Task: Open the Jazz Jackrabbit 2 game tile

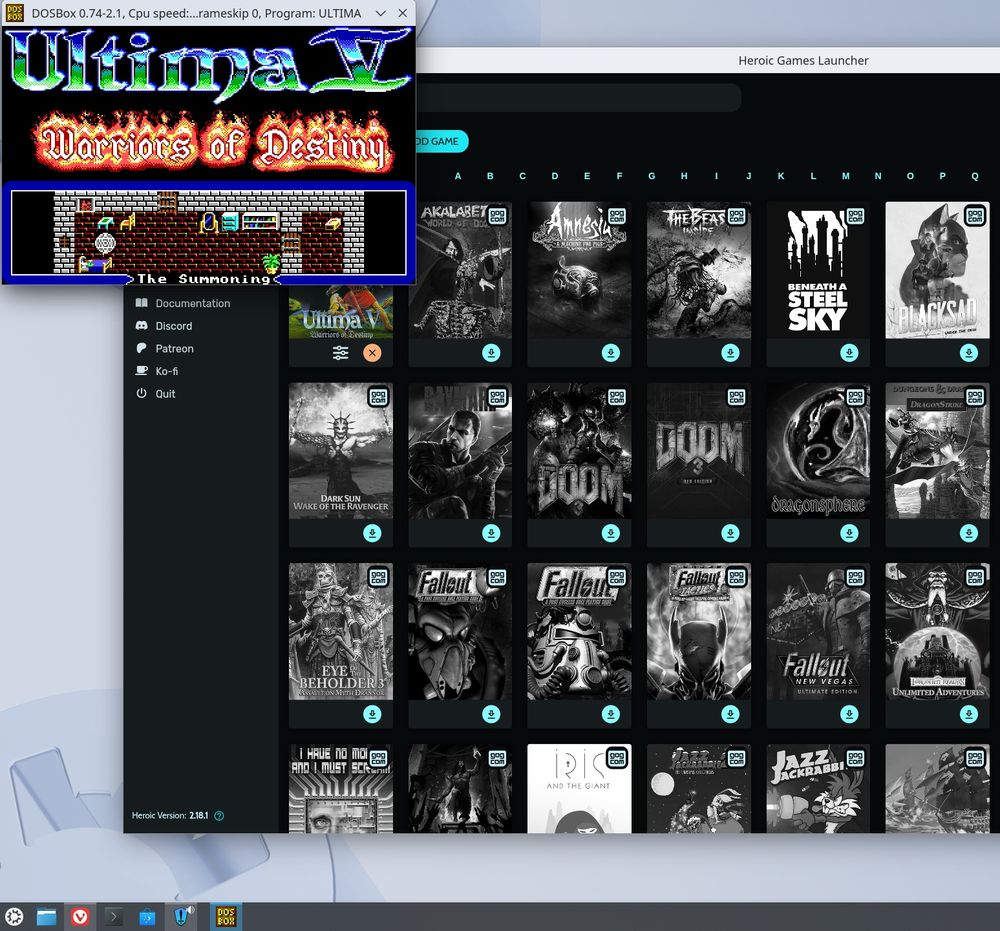Action: point(818,790)
